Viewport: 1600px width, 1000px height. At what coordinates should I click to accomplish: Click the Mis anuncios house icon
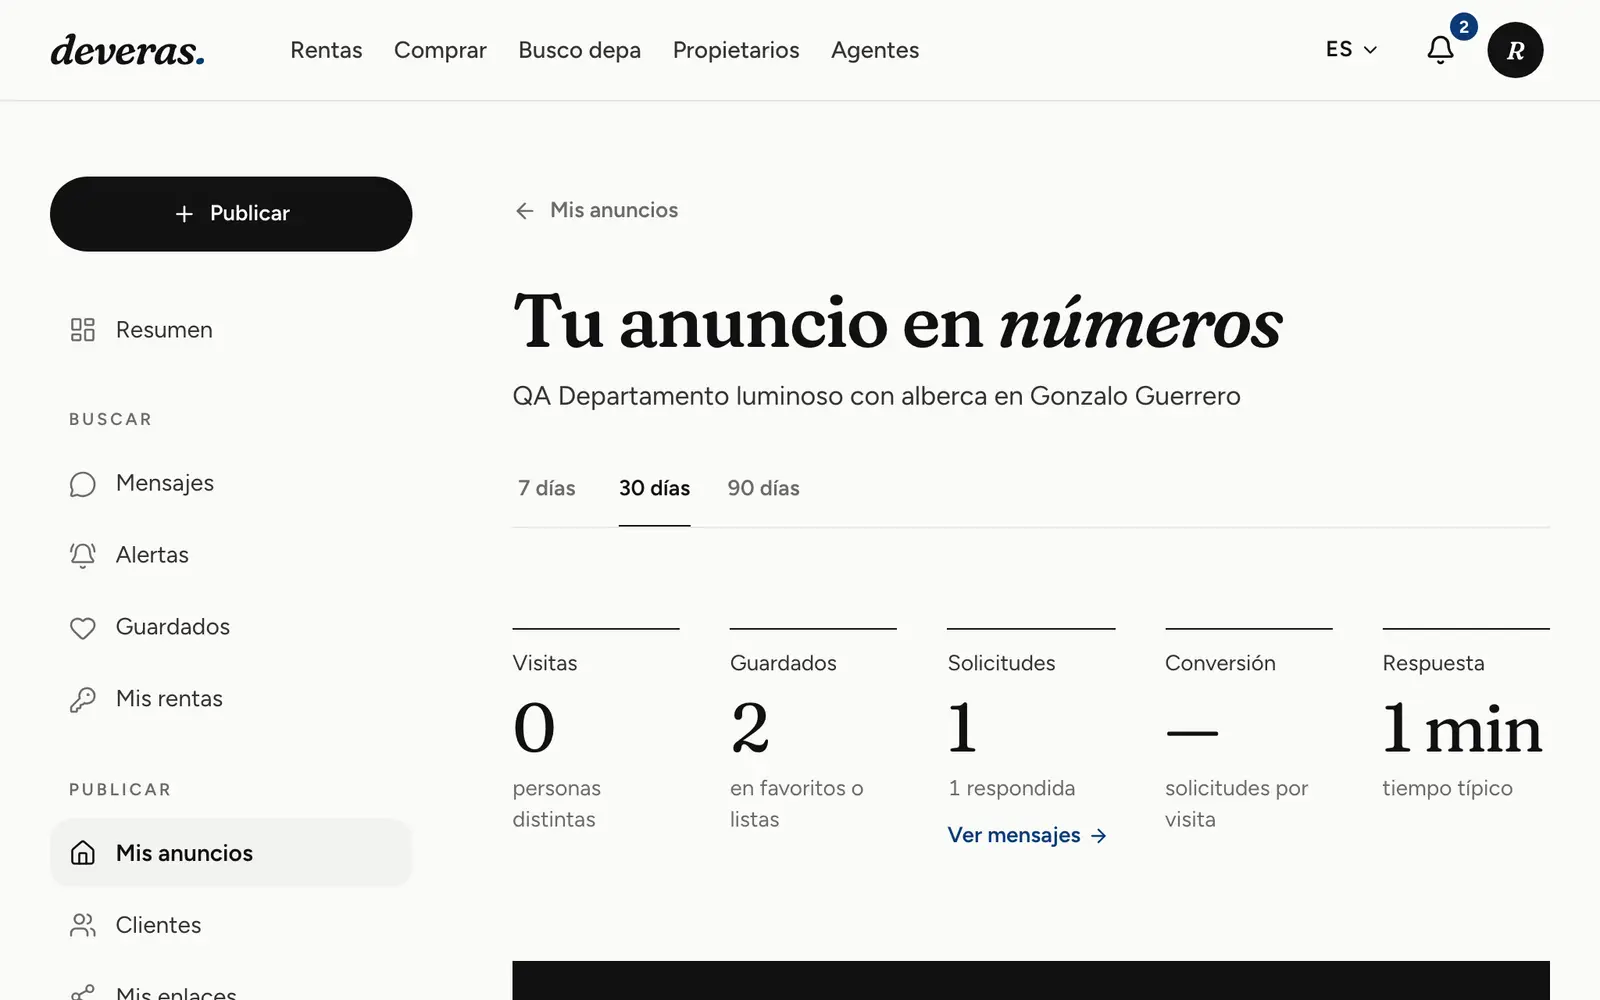coord(83,853)
